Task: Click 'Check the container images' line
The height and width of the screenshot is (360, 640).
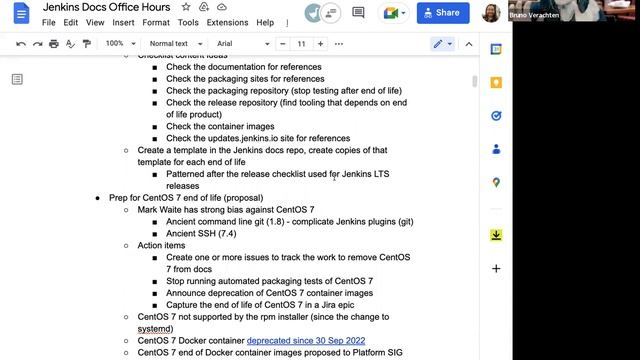Action: pos(220,126)
